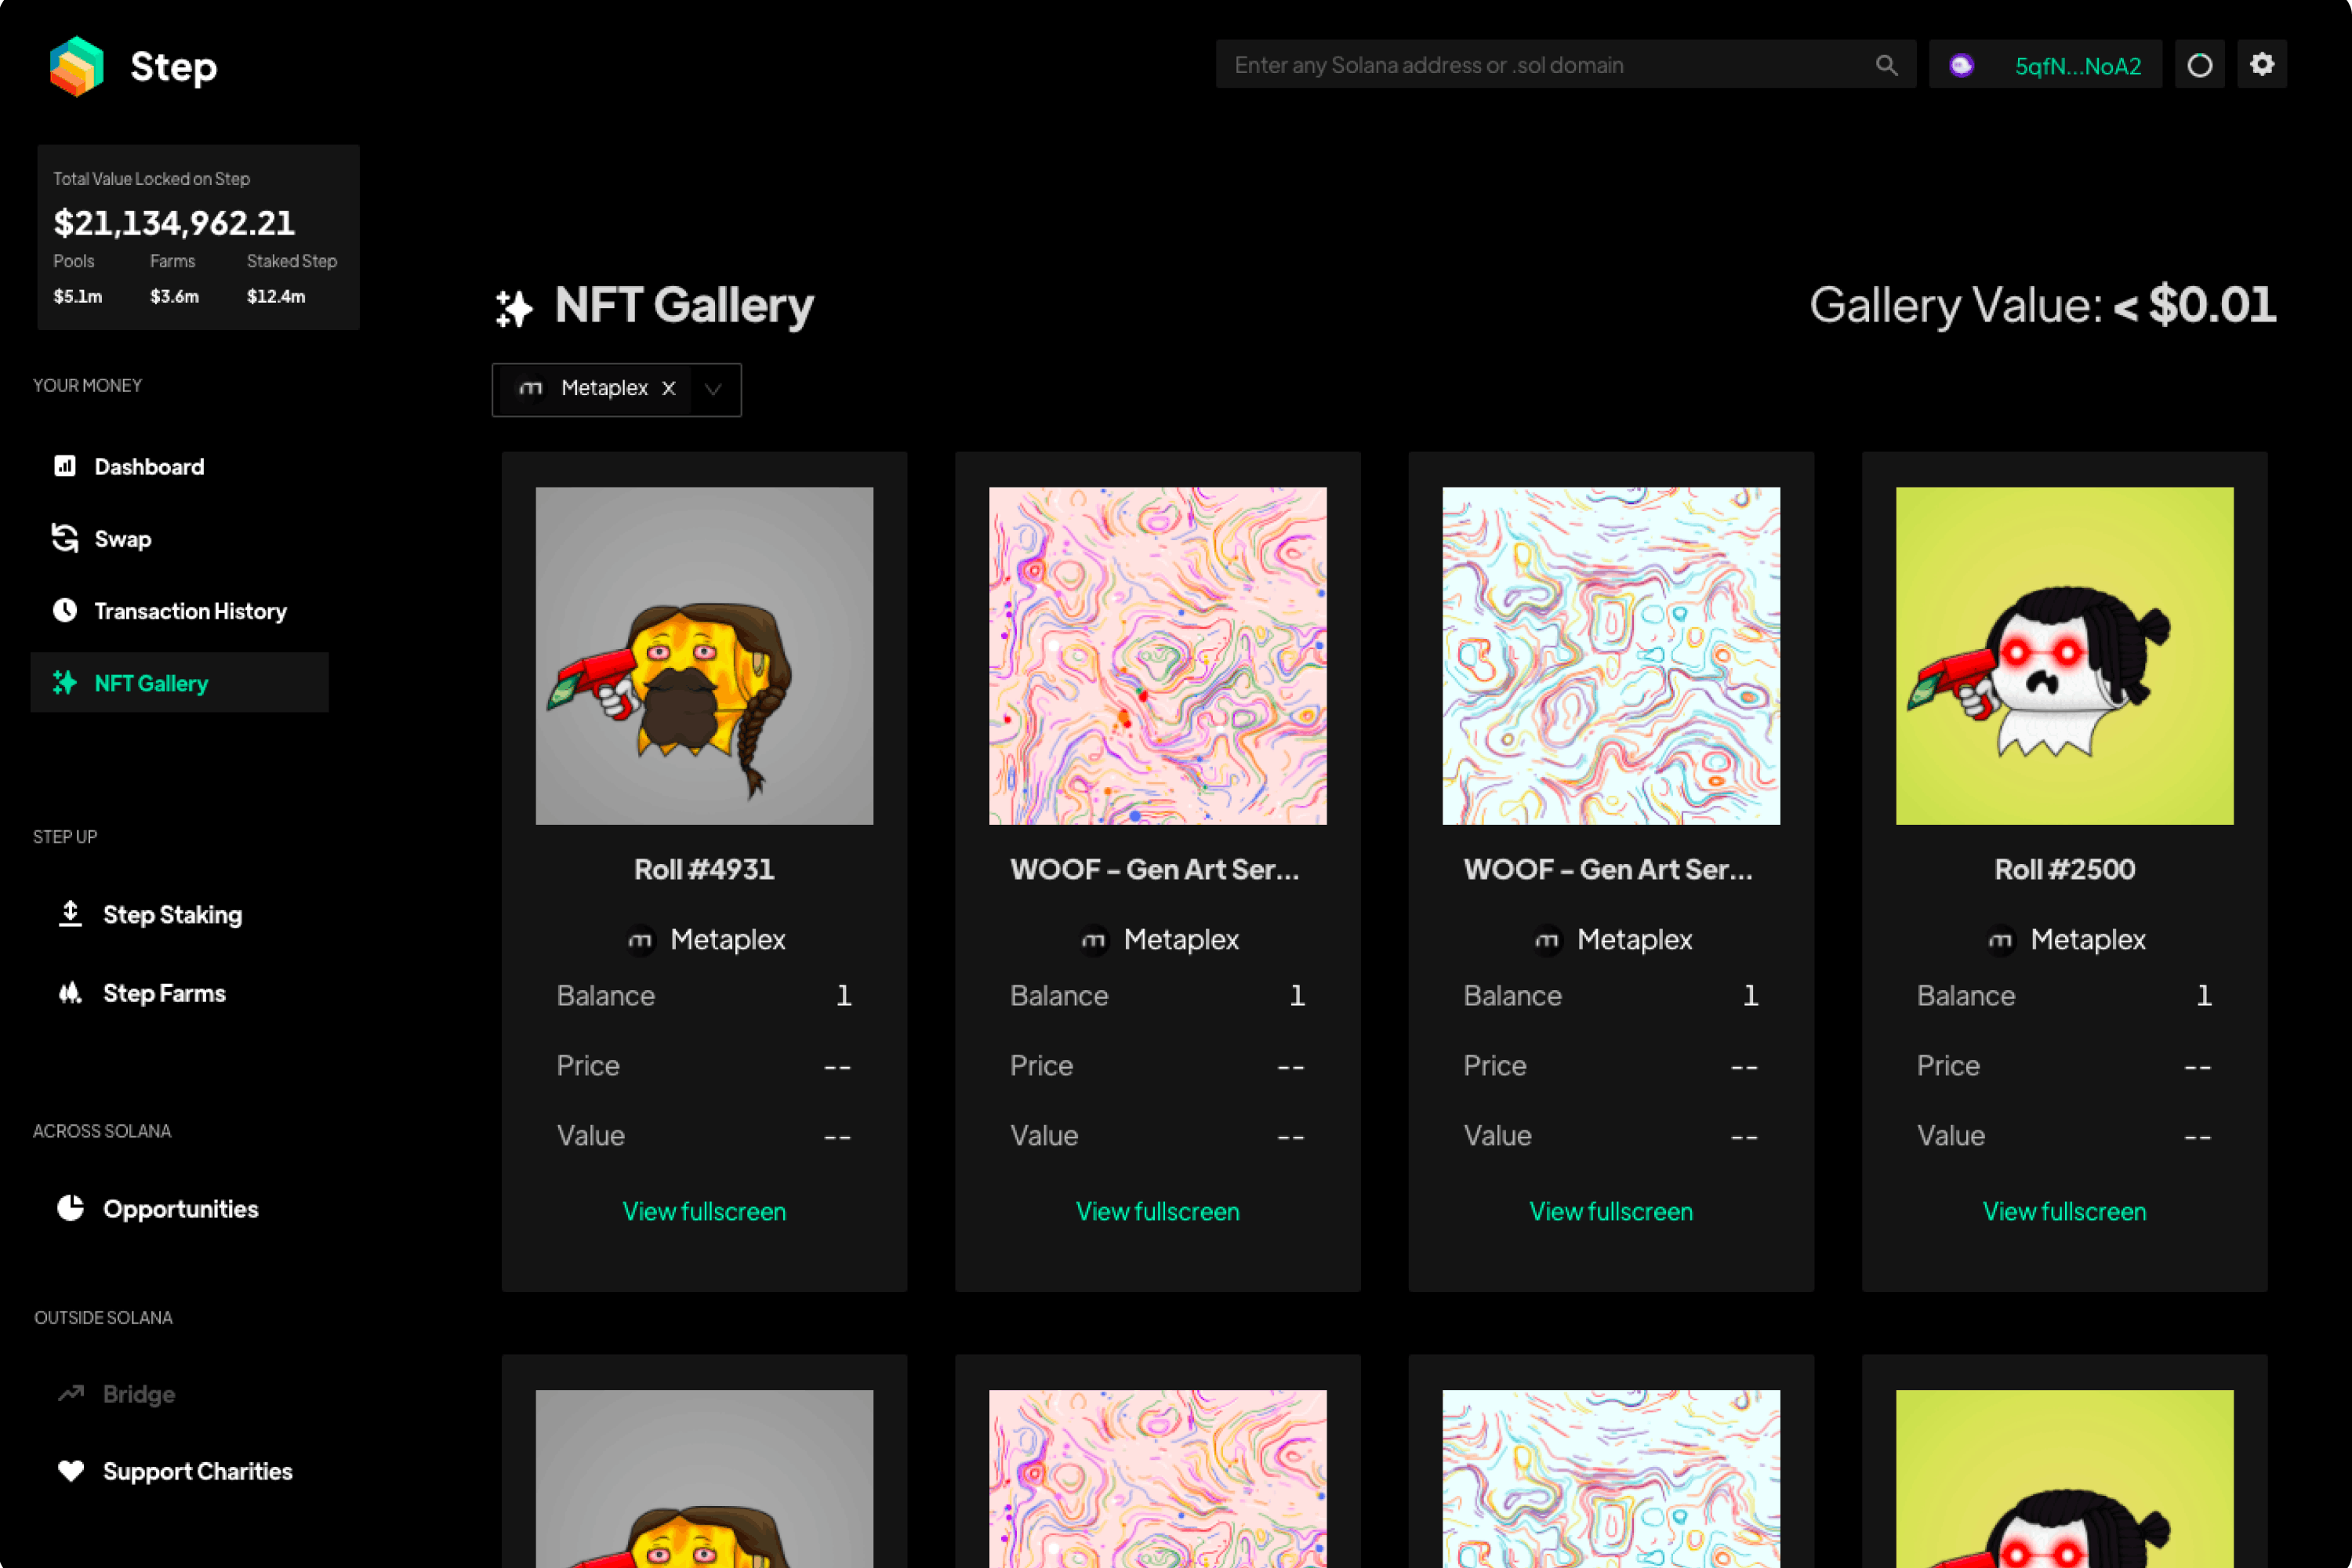Viewport: 2352px width, 1568px height.
Task: Click the blue-white WOOF Gen Art image
Action: tap(1611, 655)
